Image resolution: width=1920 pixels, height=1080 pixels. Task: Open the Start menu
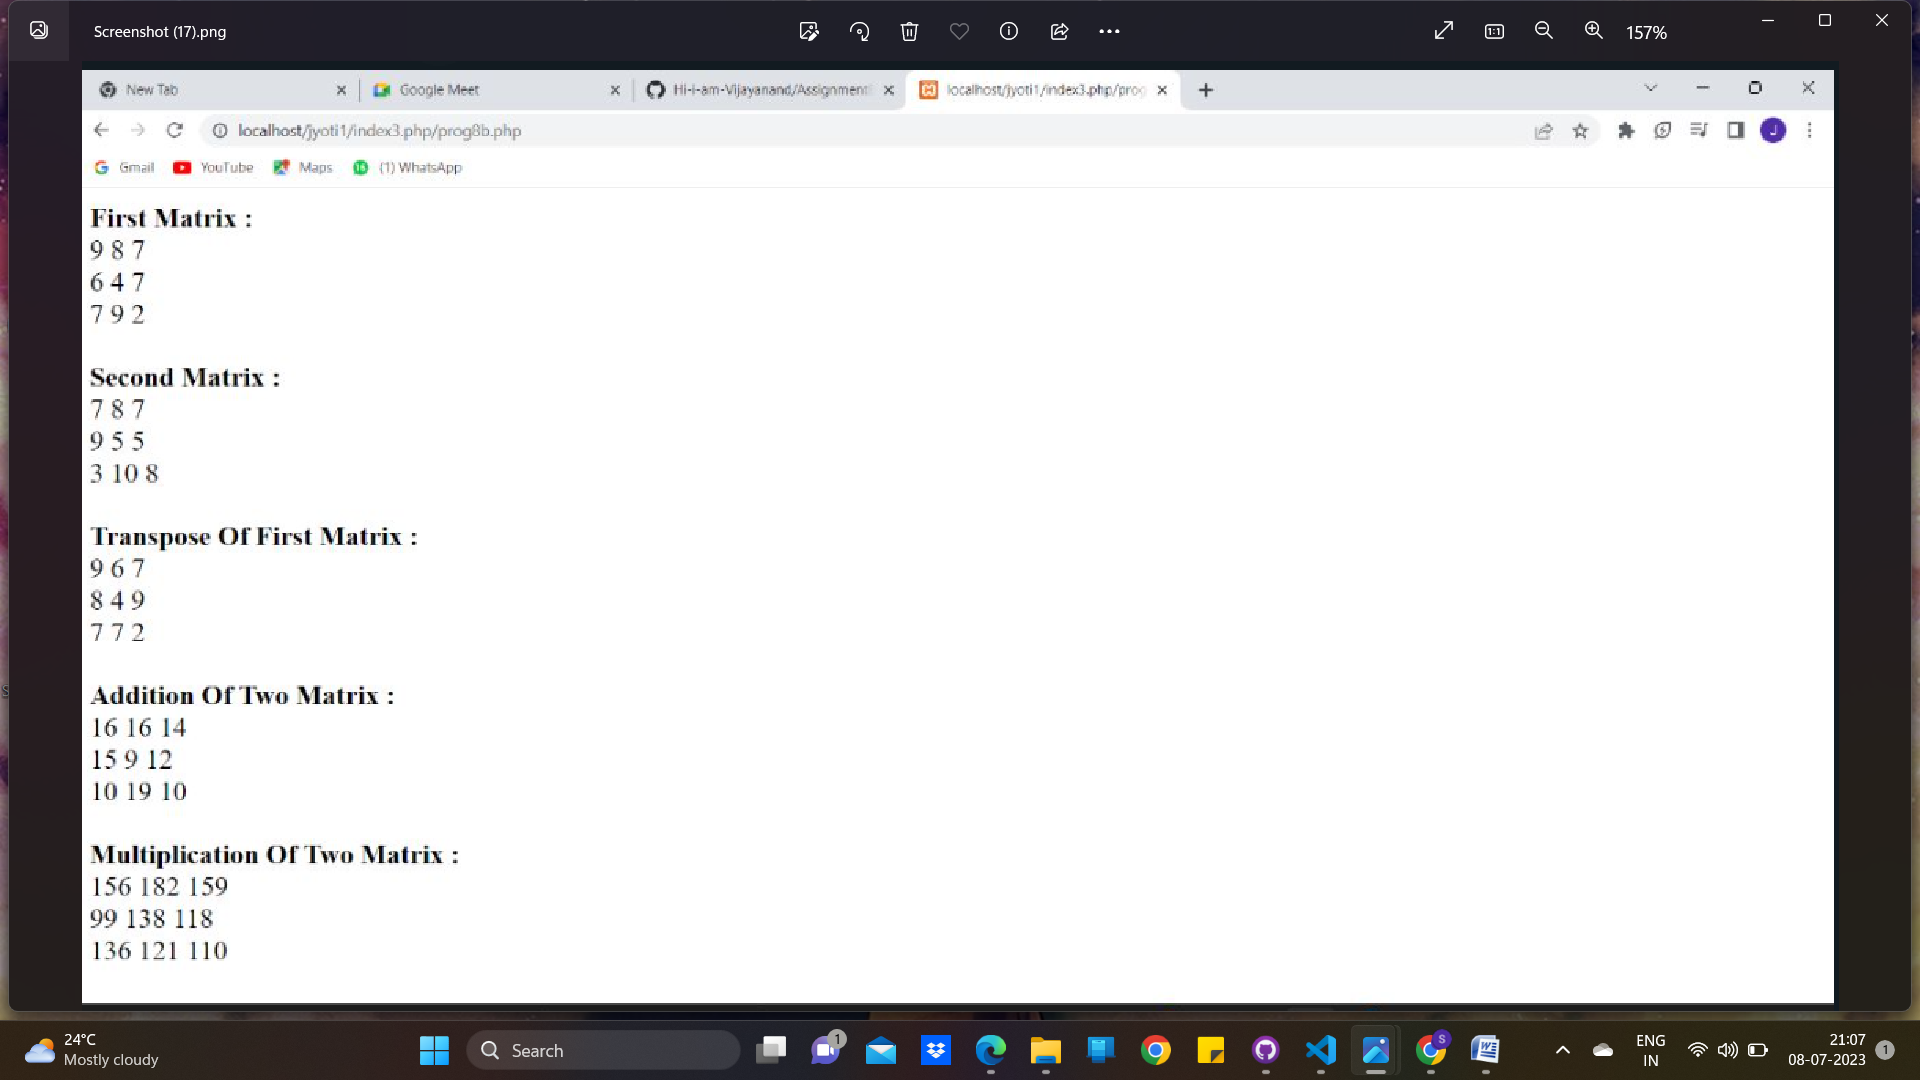434,1050
